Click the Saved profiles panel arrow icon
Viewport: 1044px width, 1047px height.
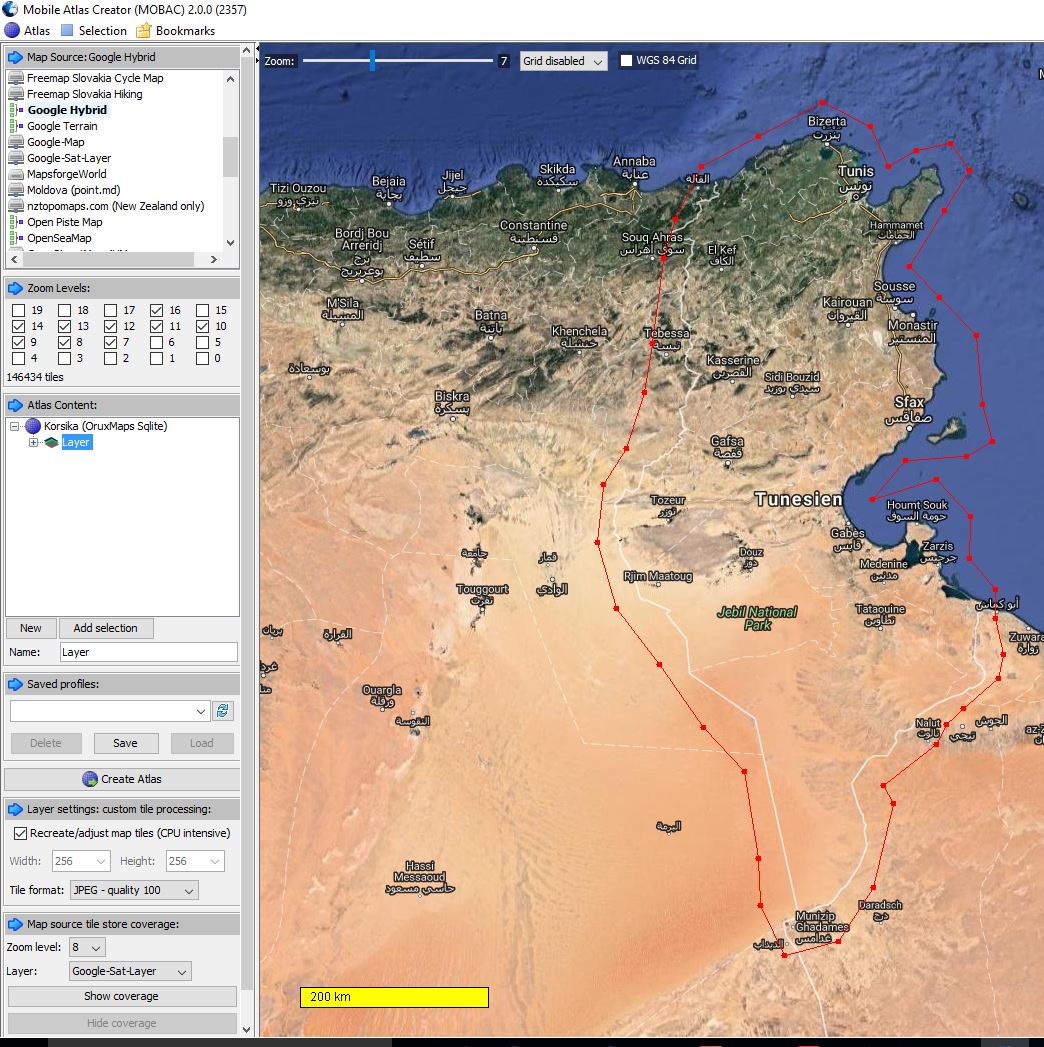15,685
